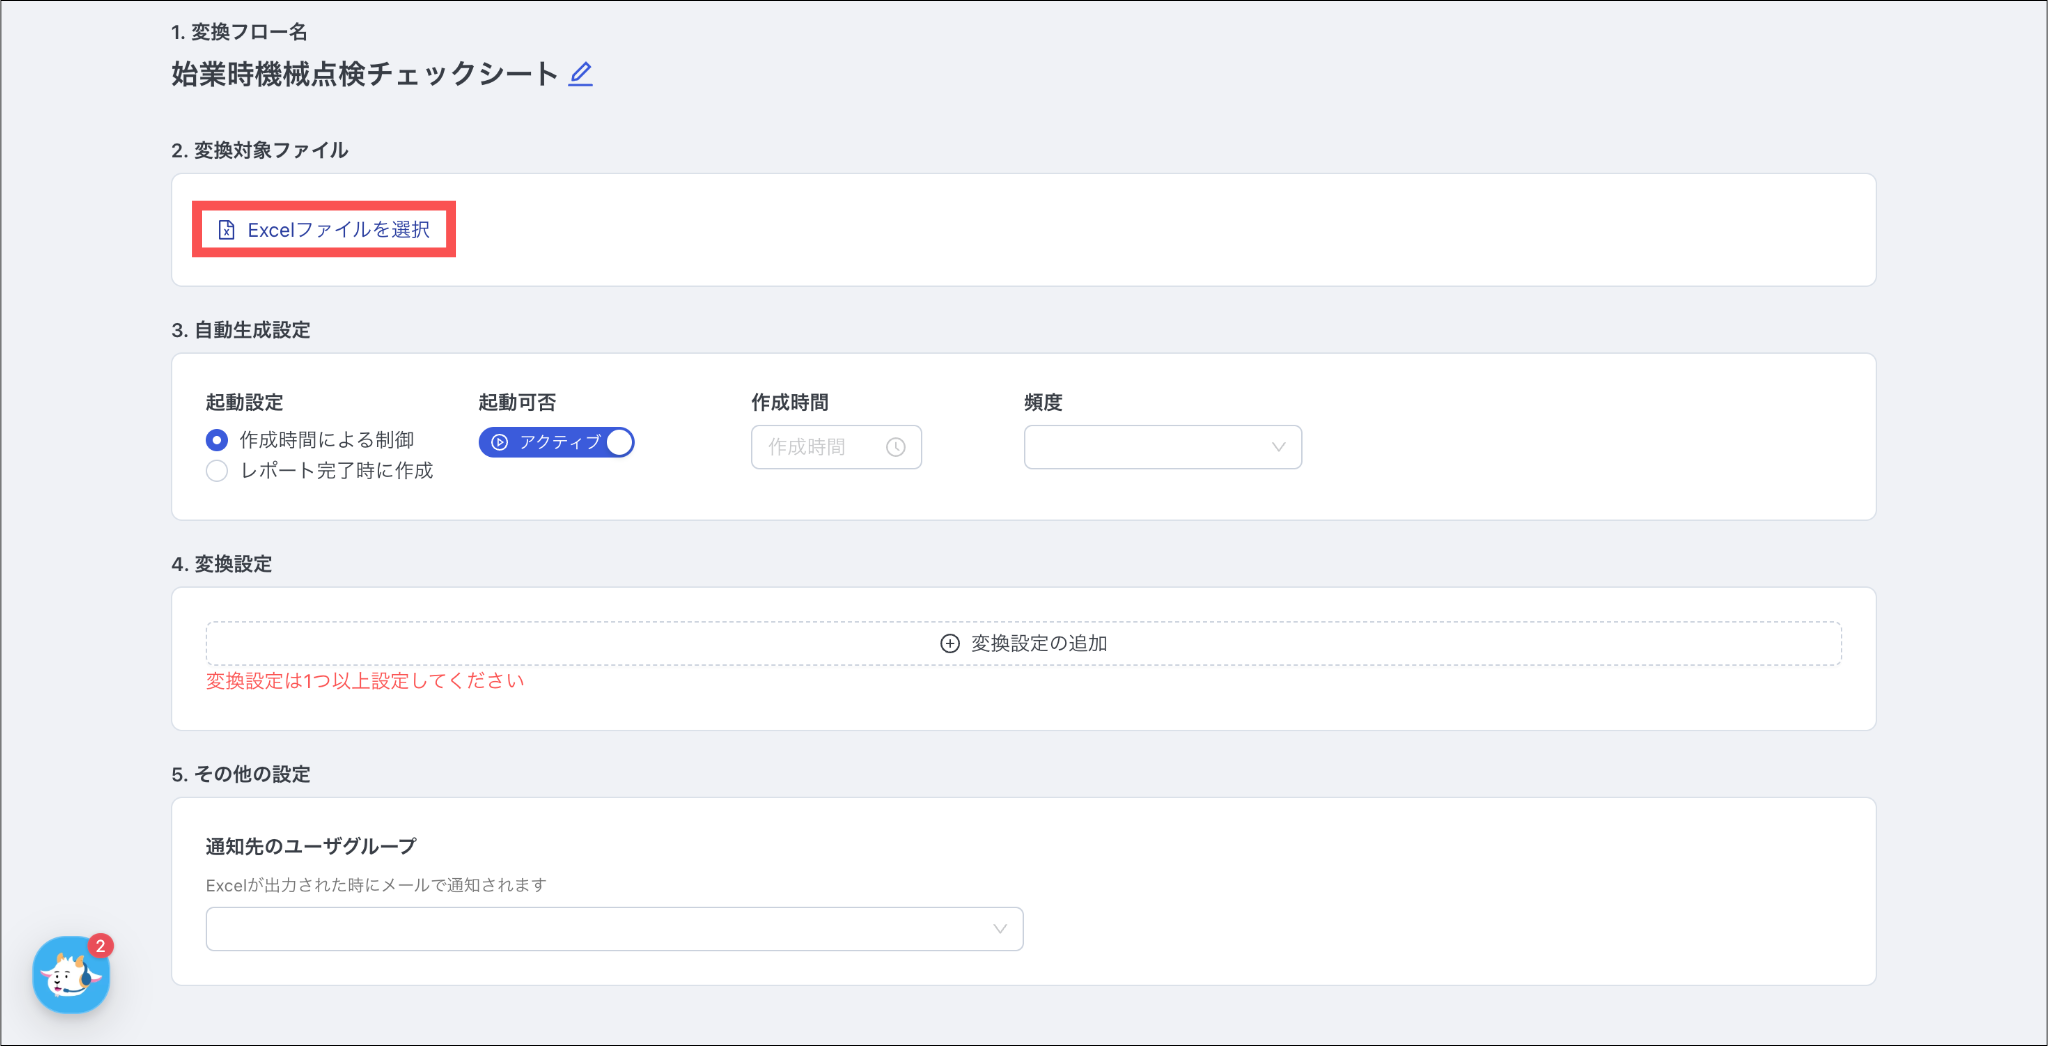
Task: Select 作成時間による制御 radio button
Action: point(217,440)
